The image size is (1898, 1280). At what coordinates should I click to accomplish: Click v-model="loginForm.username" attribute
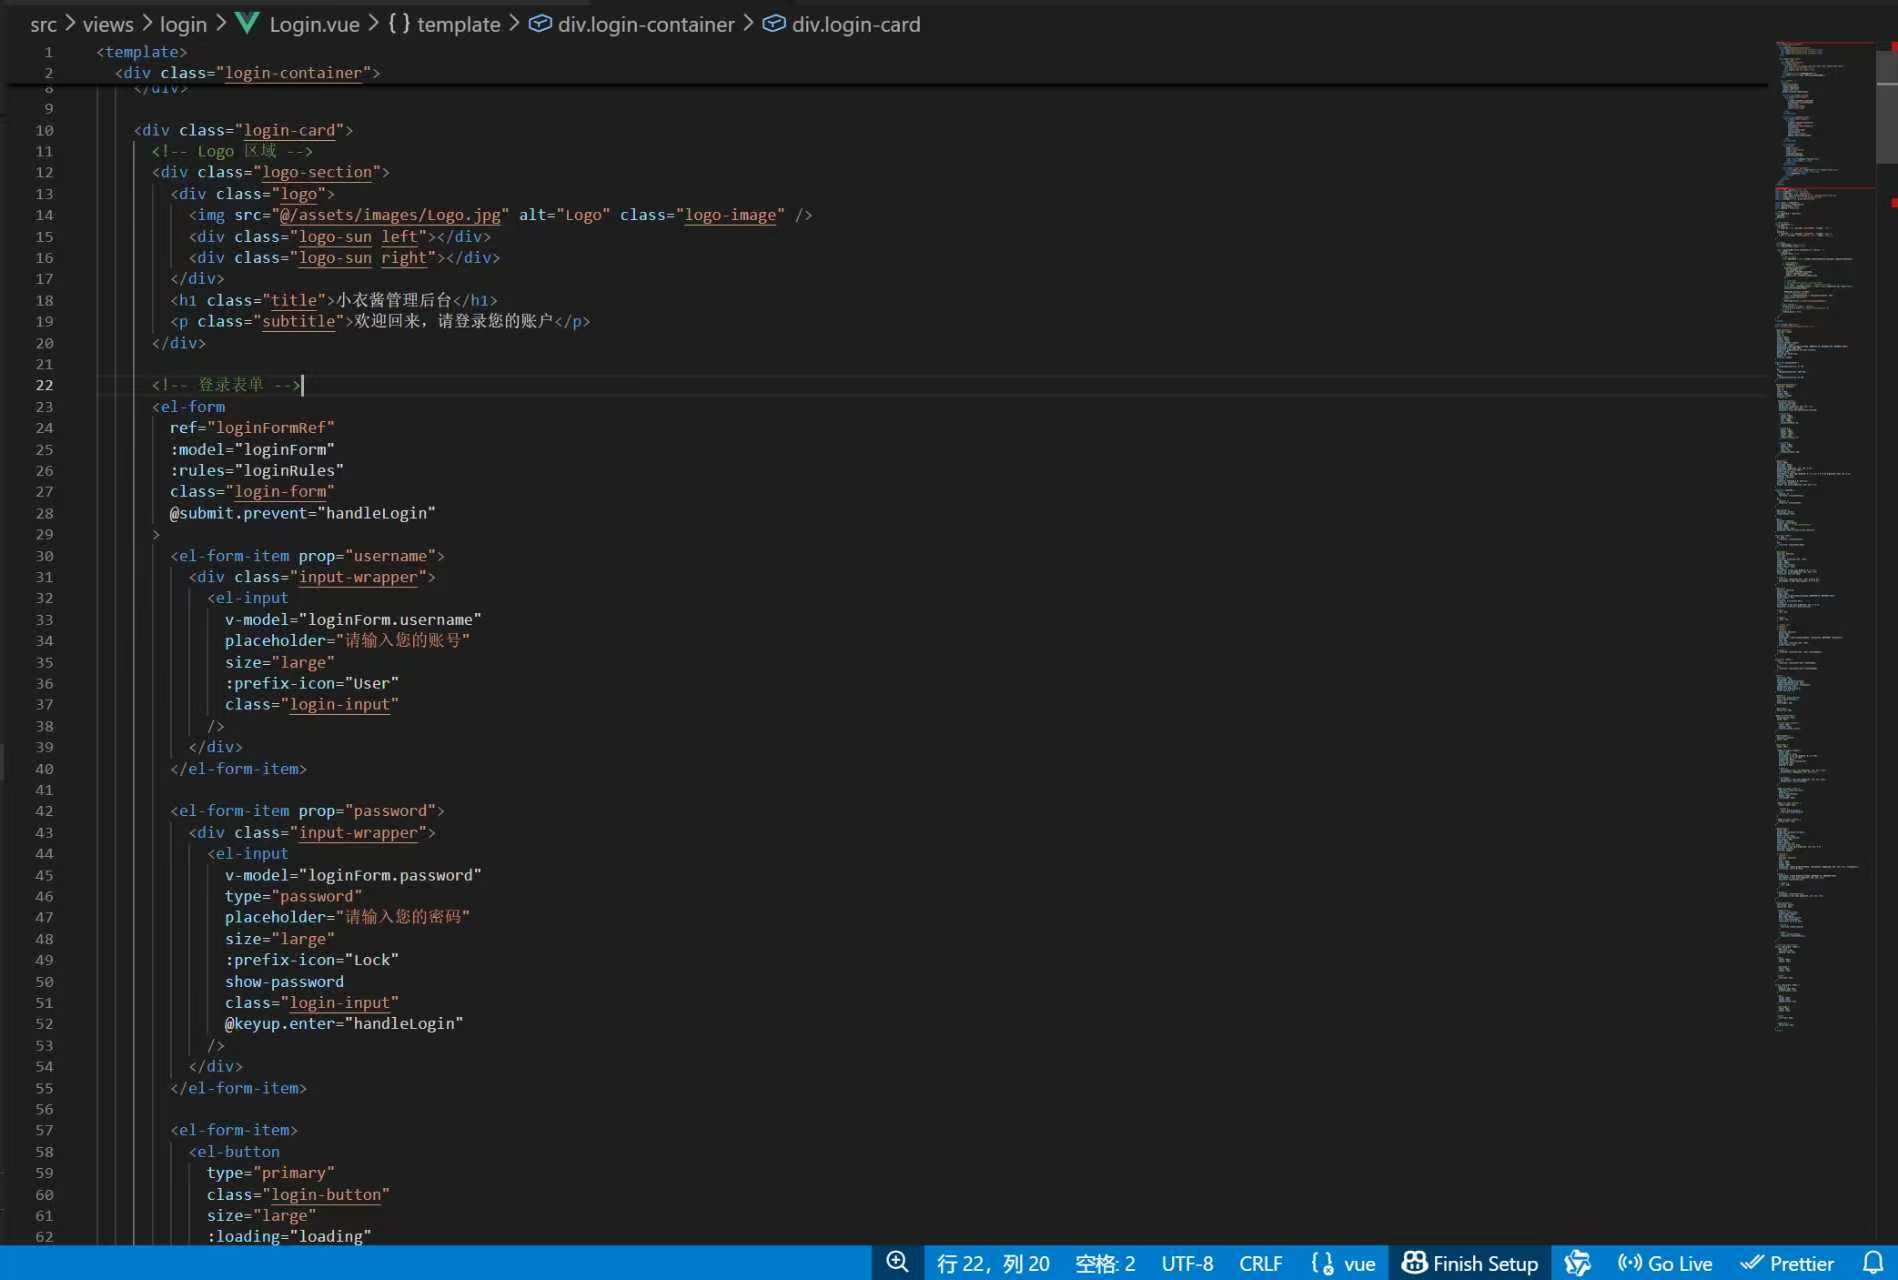(353, 620)
